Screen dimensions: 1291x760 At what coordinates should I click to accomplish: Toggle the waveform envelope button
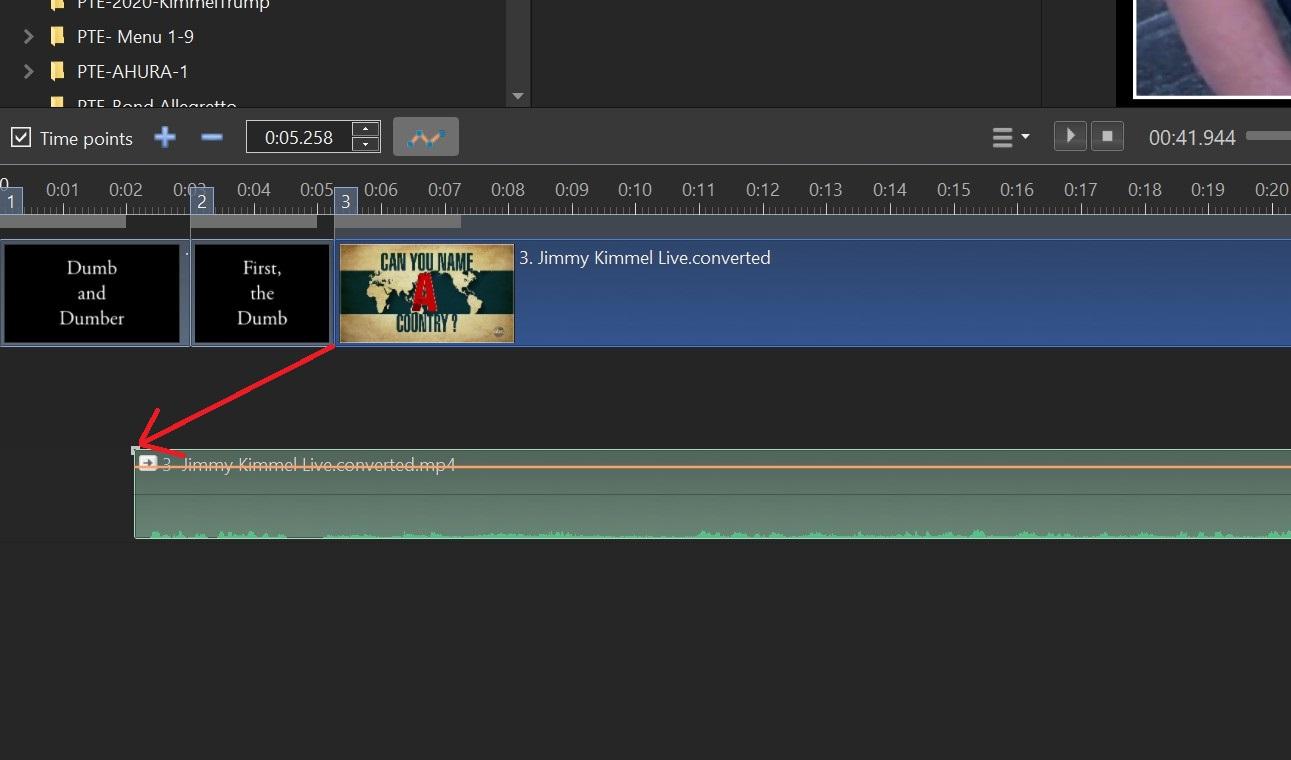pos(426,137)
